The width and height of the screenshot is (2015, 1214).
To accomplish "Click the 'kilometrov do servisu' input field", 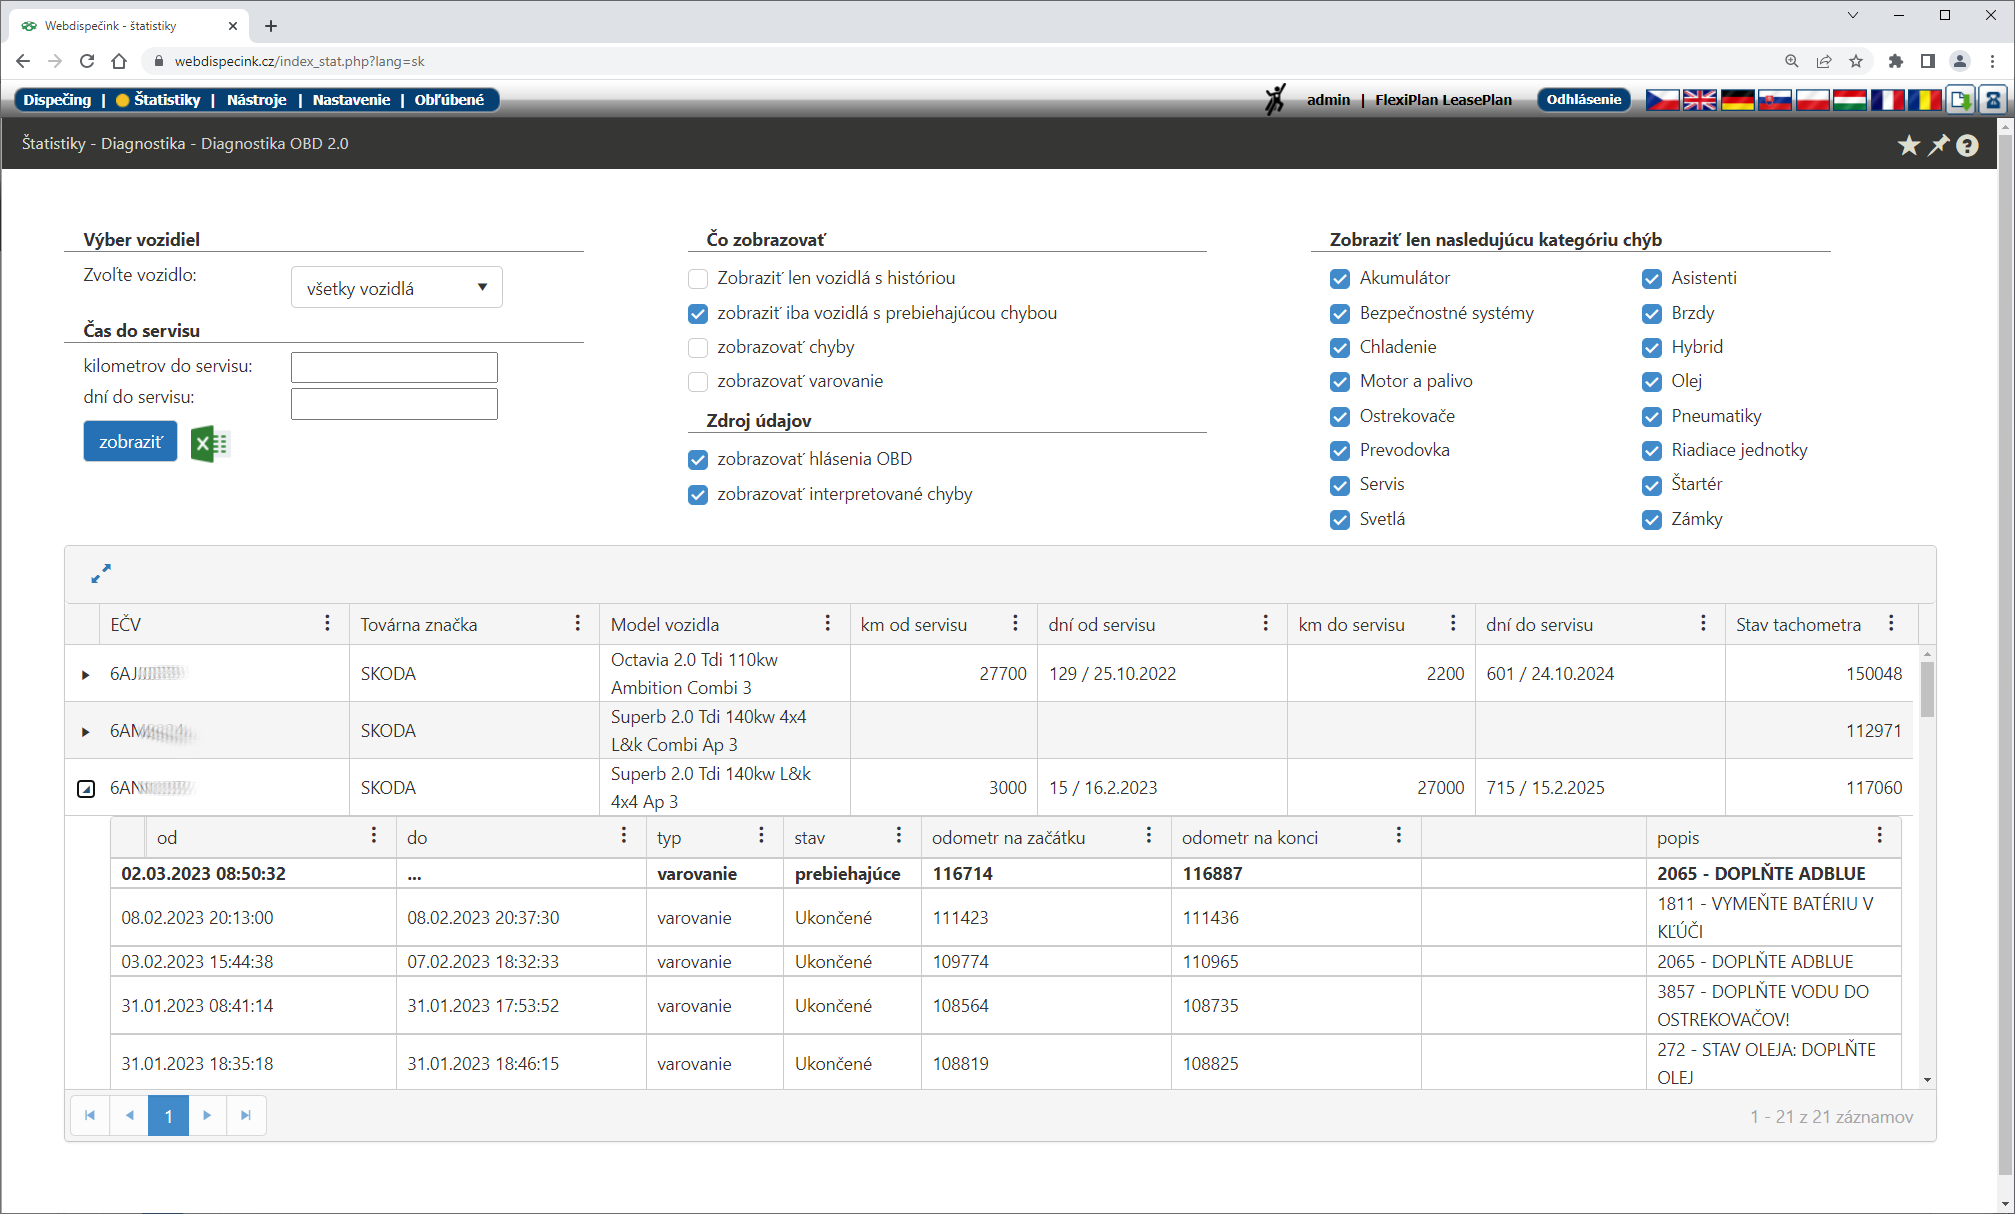I will point(394,367).
